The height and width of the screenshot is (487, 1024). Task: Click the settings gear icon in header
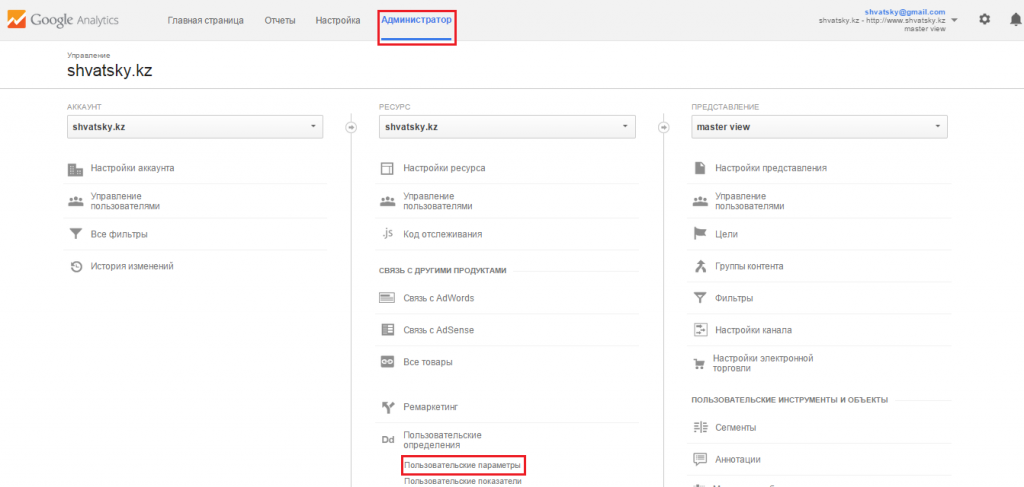(984, 20)
